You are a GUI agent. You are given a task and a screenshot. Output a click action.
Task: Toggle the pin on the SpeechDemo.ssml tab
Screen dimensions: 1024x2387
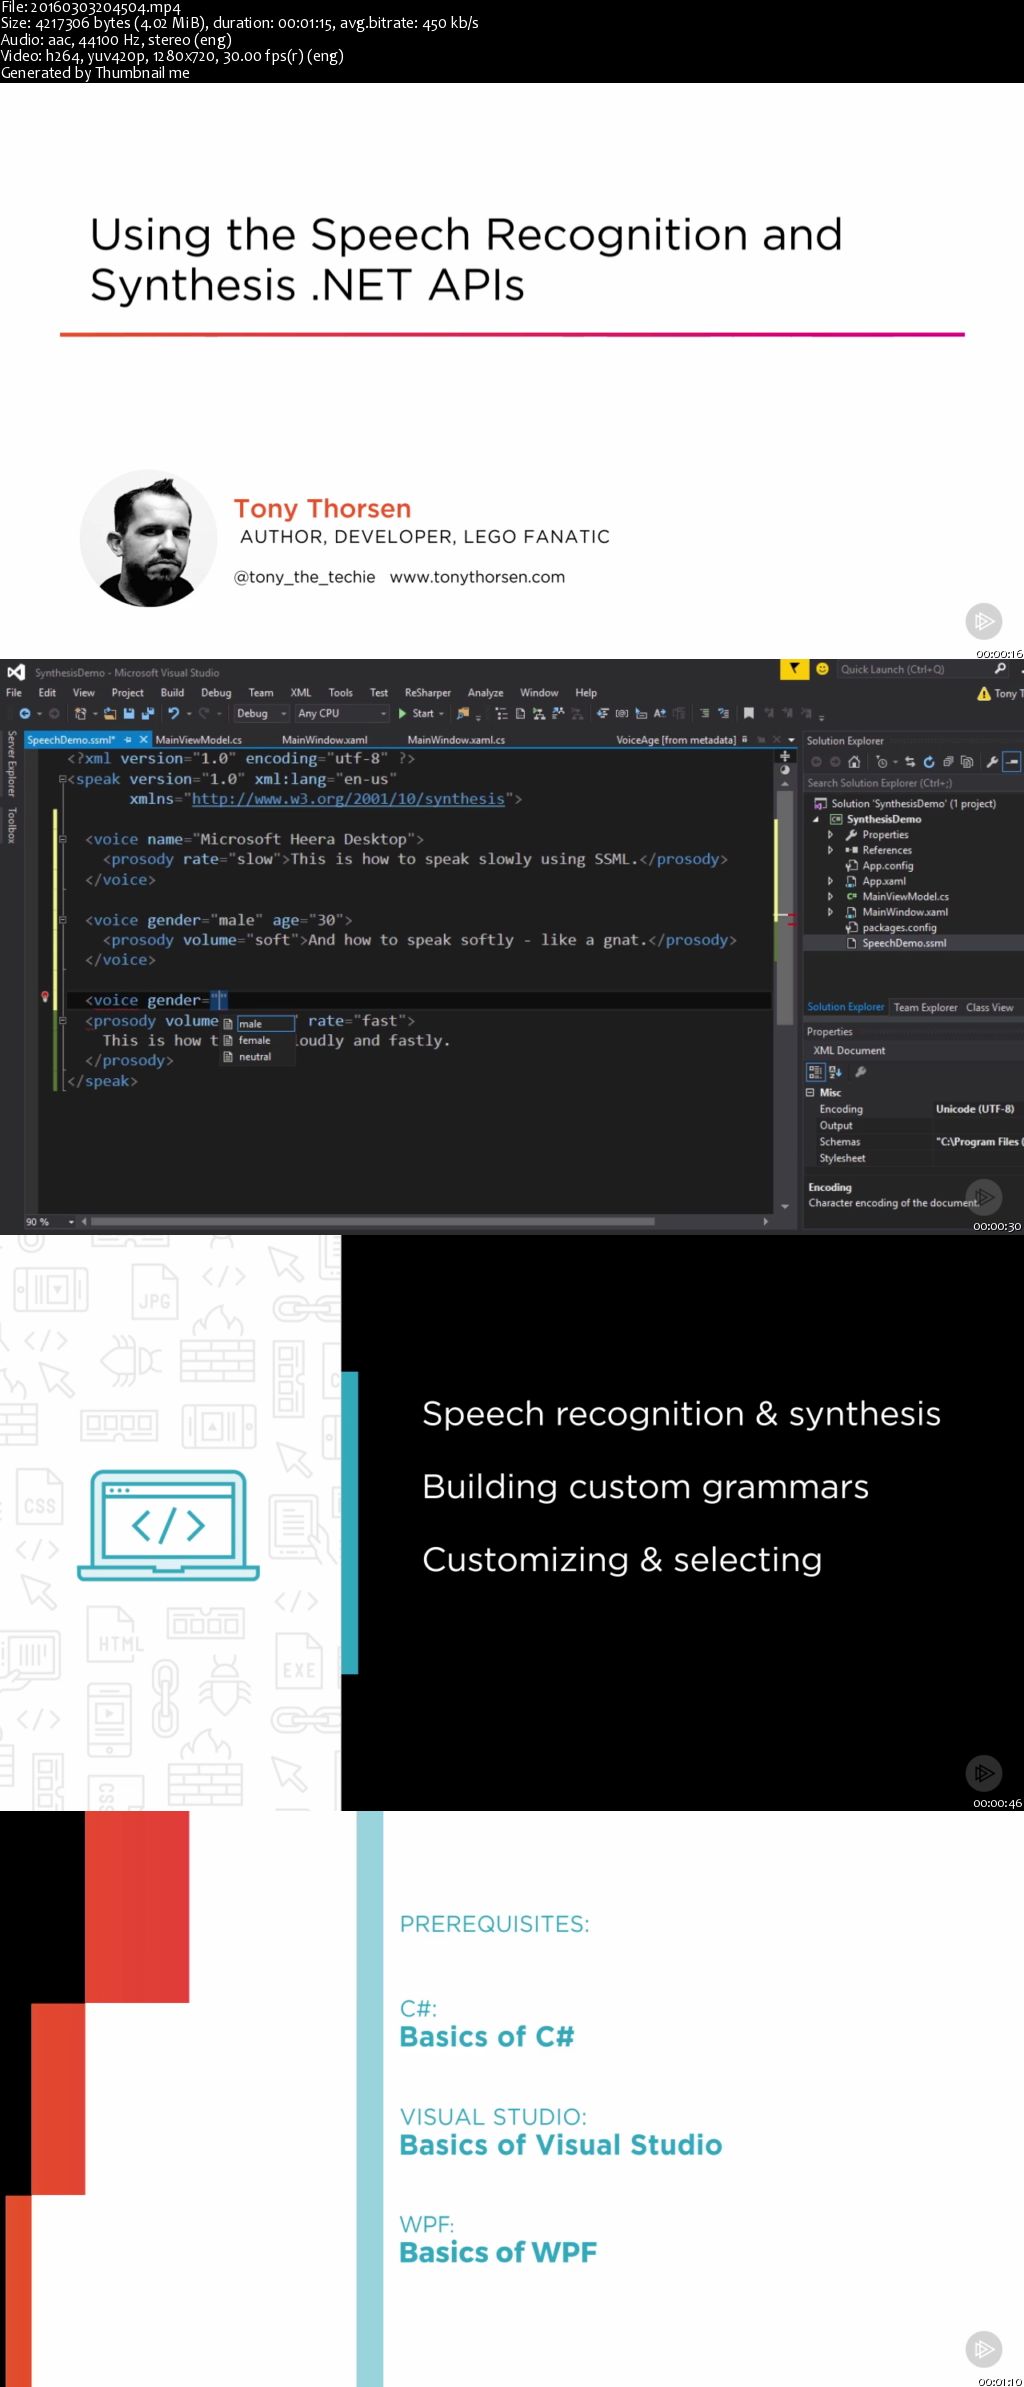coord(128,739)
